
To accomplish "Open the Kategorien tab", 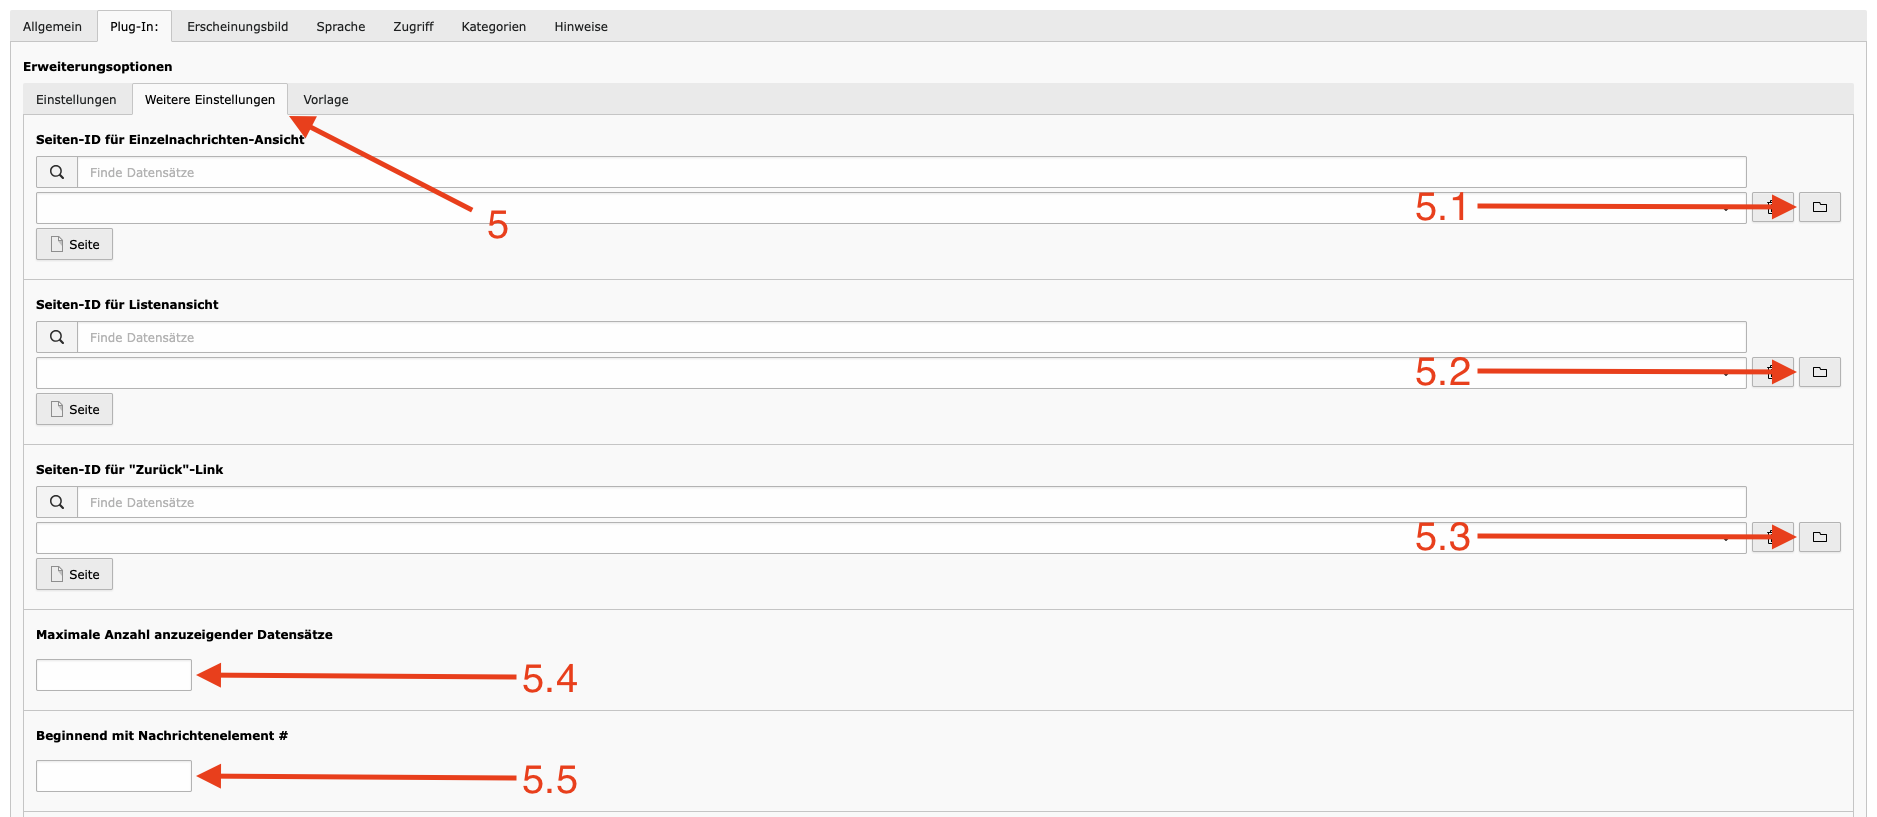I will click(x=493, y=27).
